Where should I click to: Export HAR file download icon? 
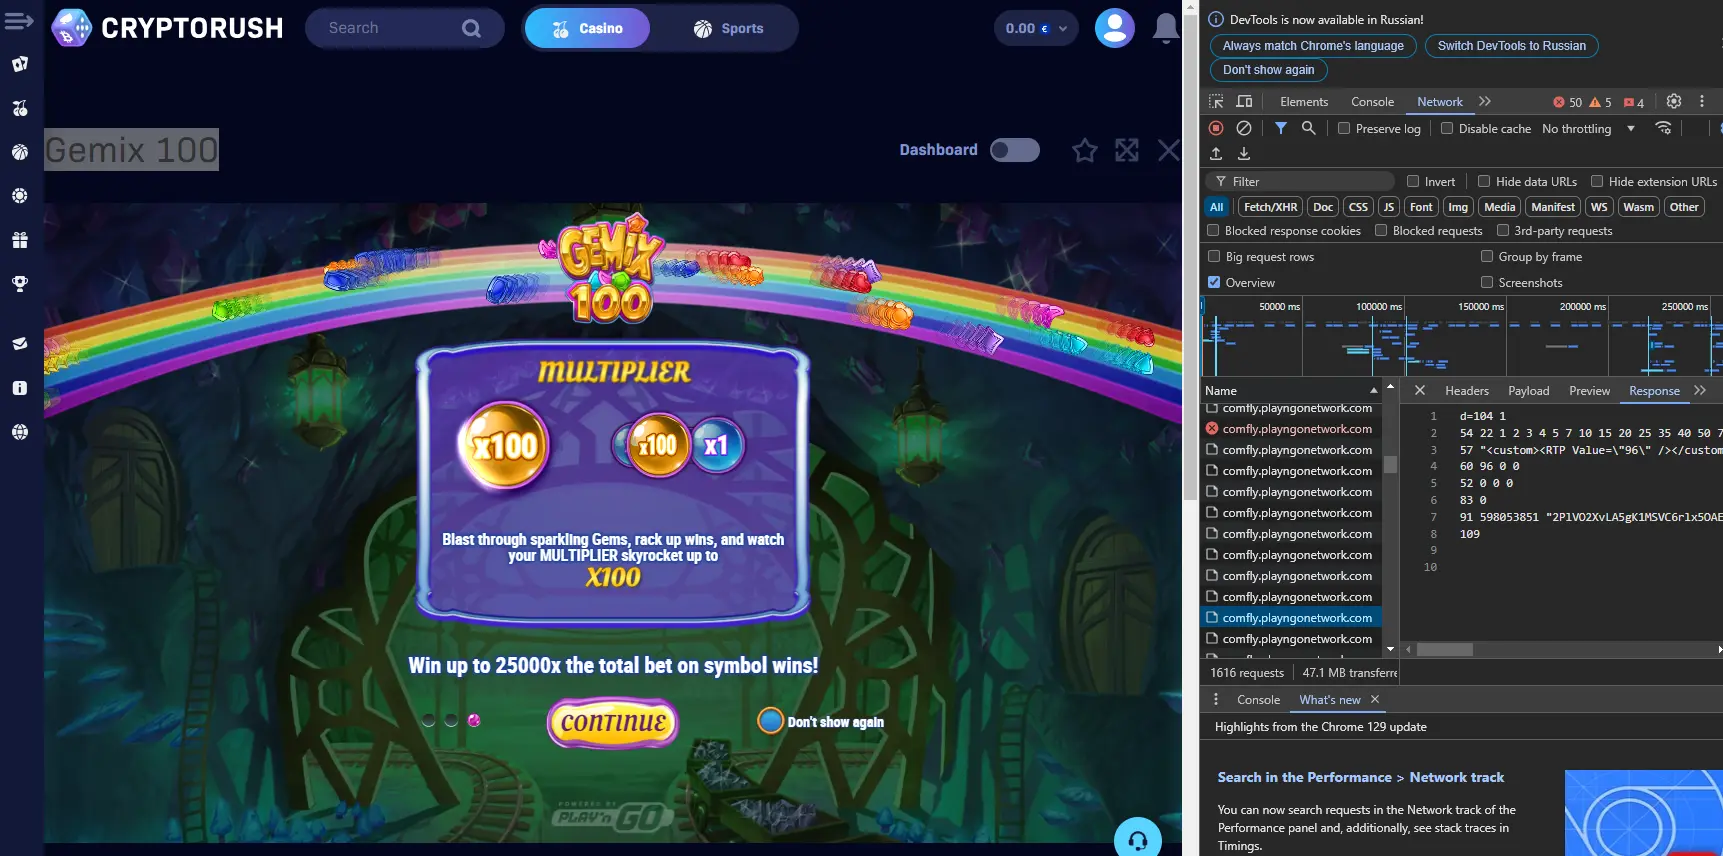pos(1244,153)
